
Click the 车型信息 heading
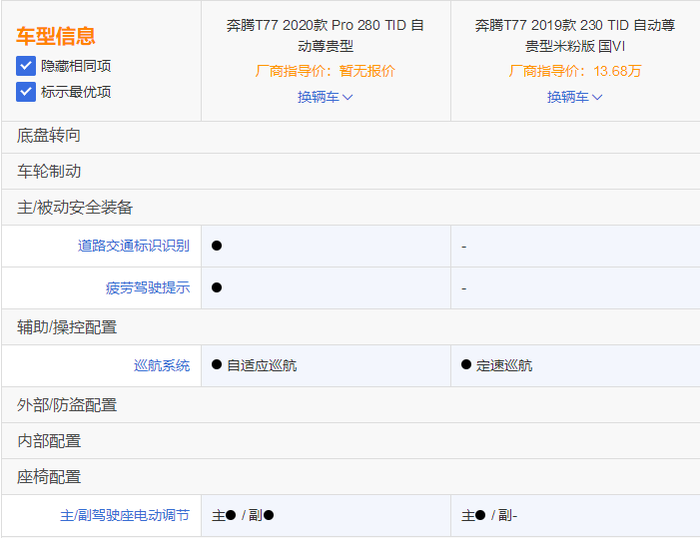coord(56,36)
